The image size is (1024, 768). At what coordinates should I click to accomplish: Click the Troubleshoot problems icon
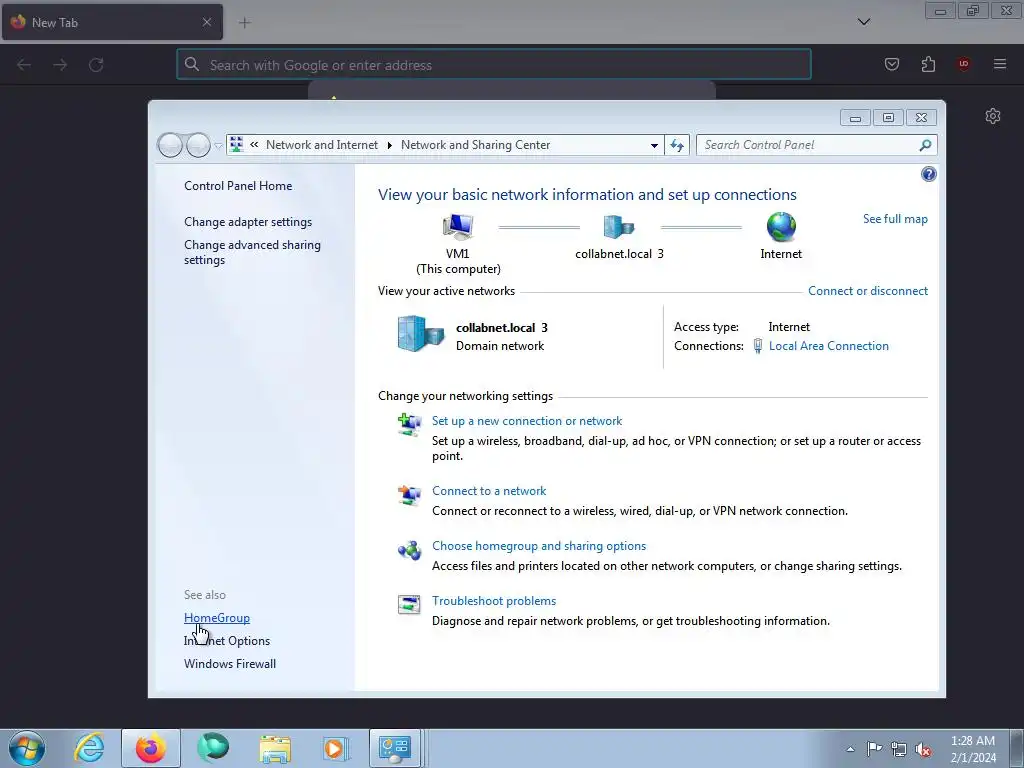point(409,605)
